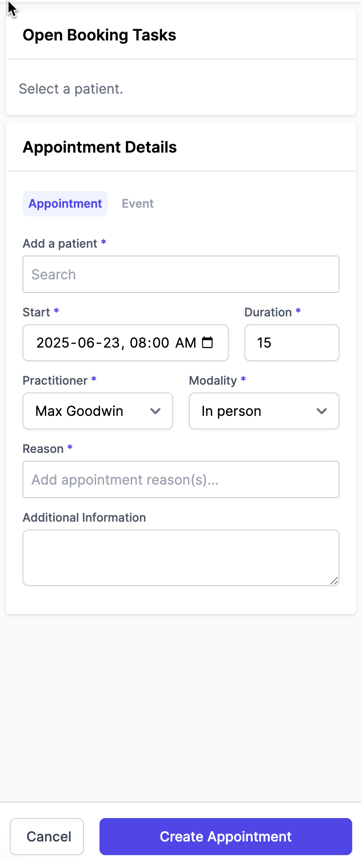
Task: Grab the resize handle of Additional Information box
Action: coord(334,581)
